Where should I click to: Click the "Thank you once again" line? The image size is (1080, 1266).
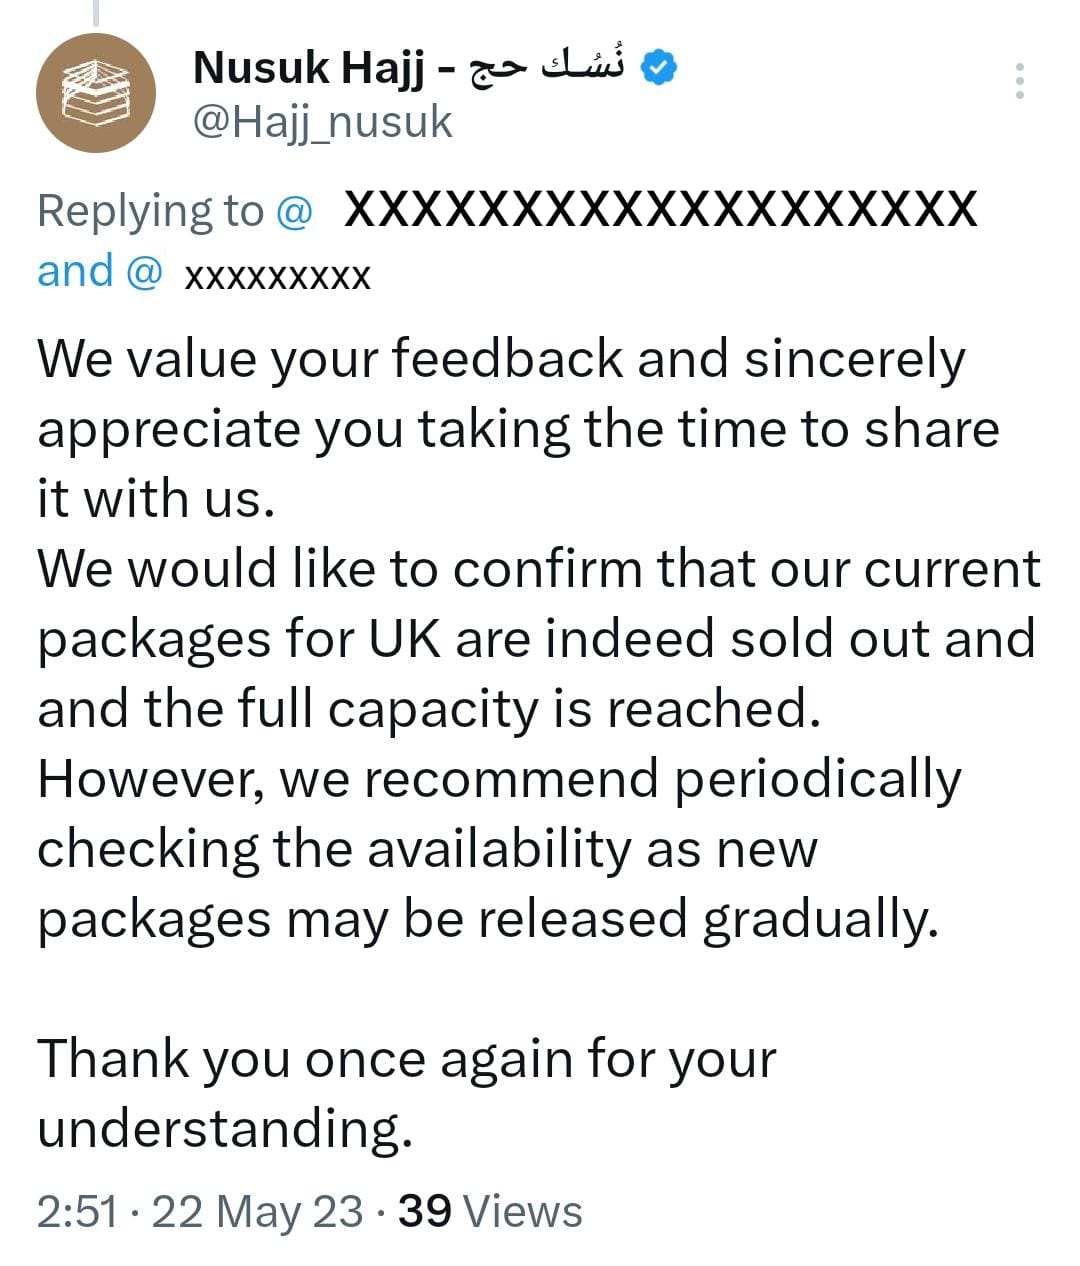coord(406,1059)
